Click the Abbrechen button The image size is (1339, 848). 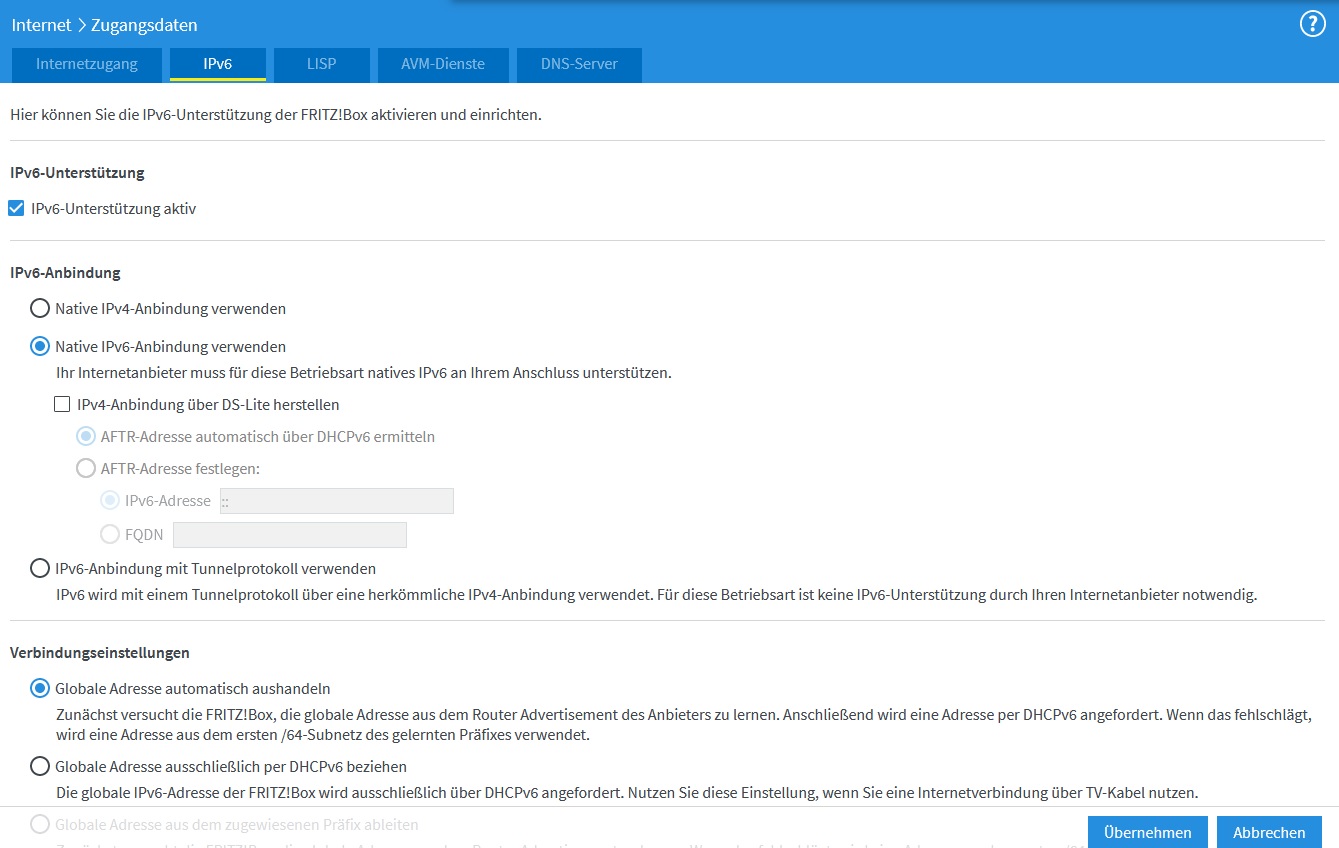[x=1269, y=832]
